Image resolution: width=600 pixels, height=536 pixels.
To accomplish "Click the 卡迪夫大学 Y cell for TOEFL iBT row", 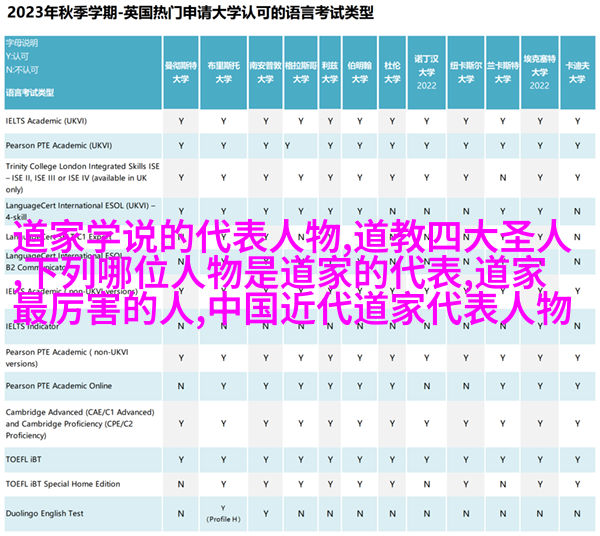I will [577, 460].
